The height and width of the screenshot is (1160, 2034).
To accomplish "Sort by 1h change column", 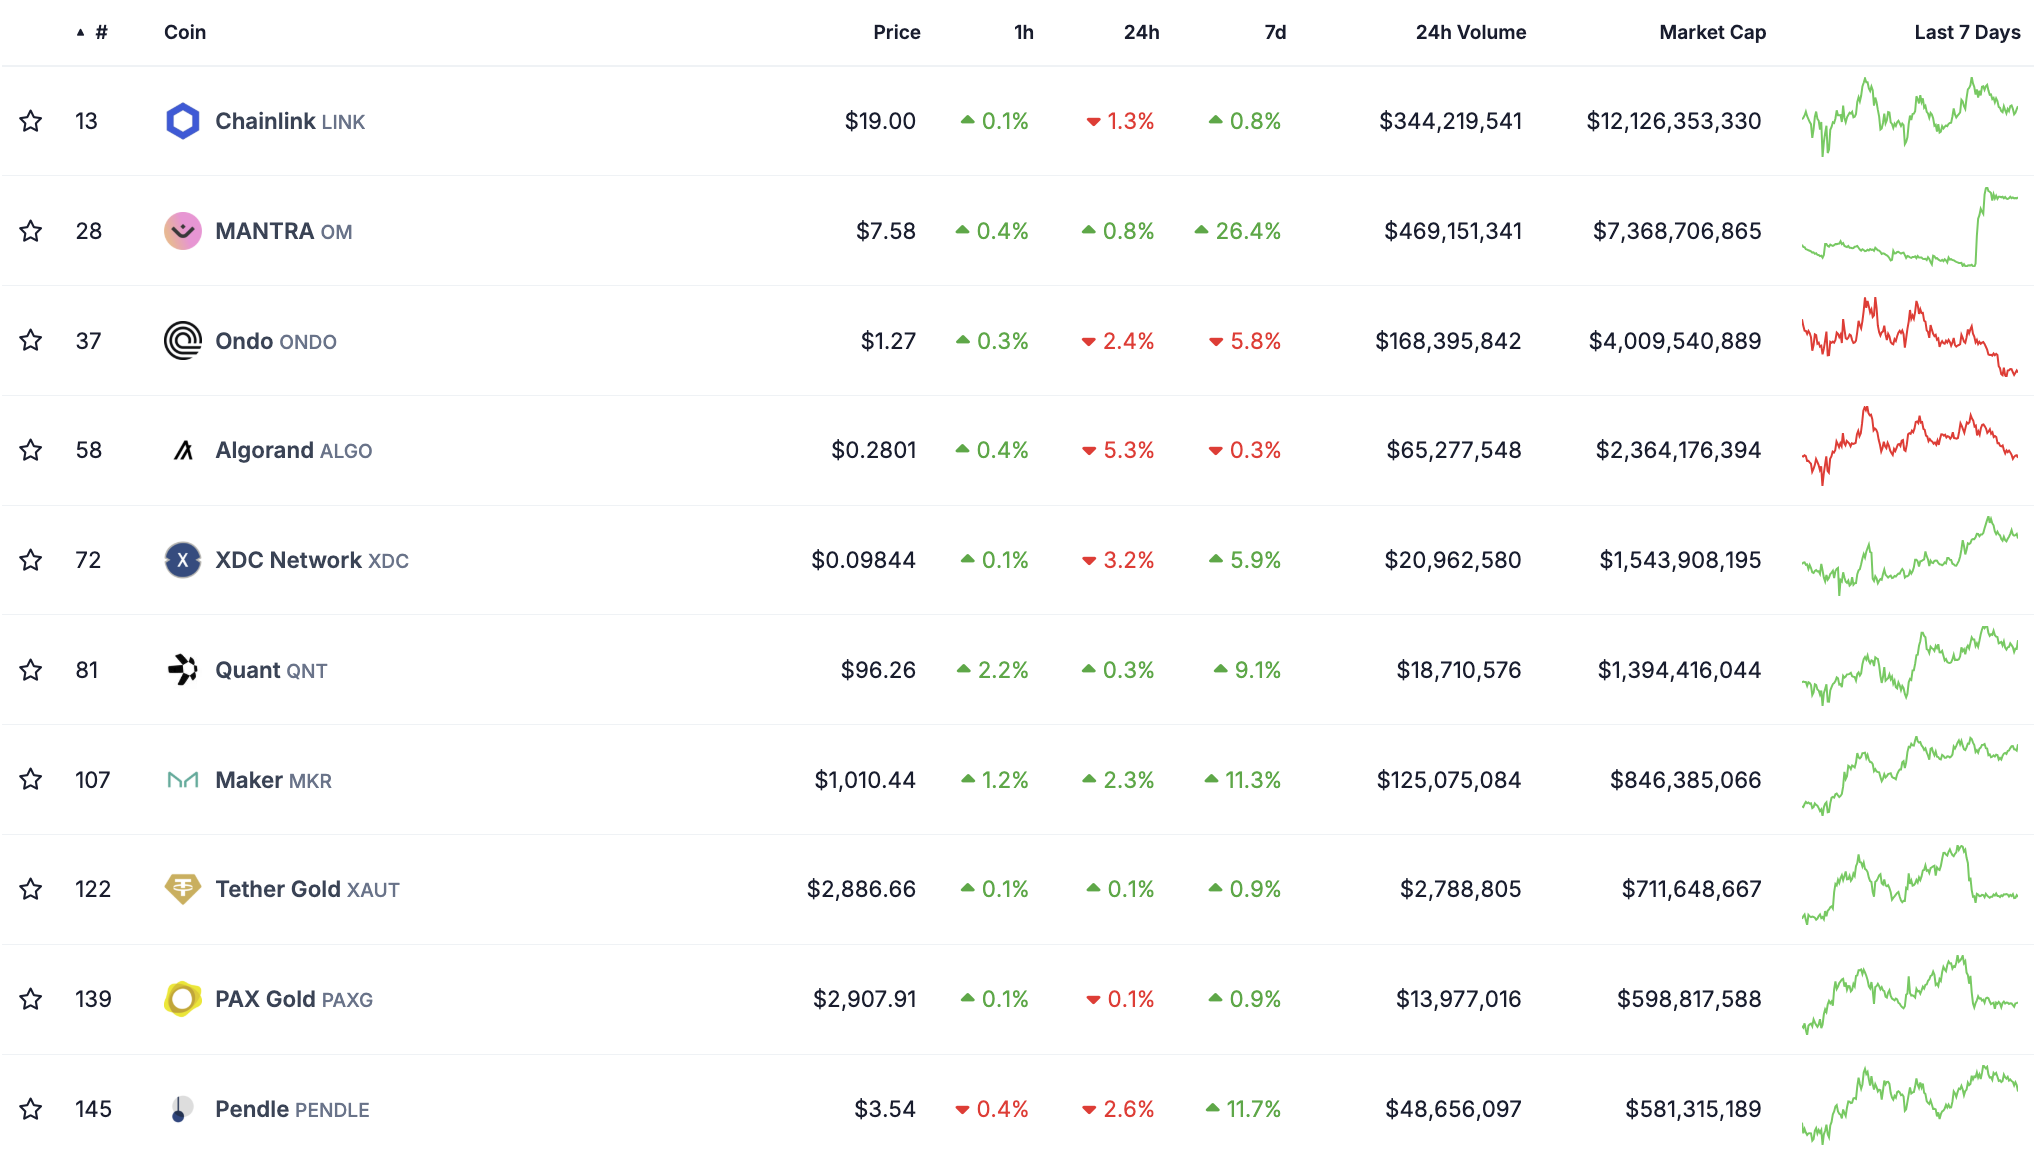I will click(x=1024, y=32).
